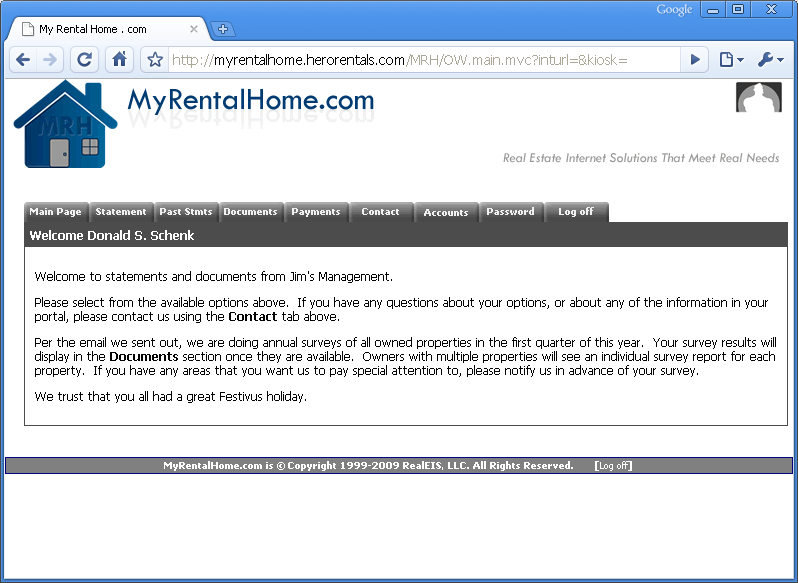
Task: Switch to the Past Stmts tab
Action: 186,212
